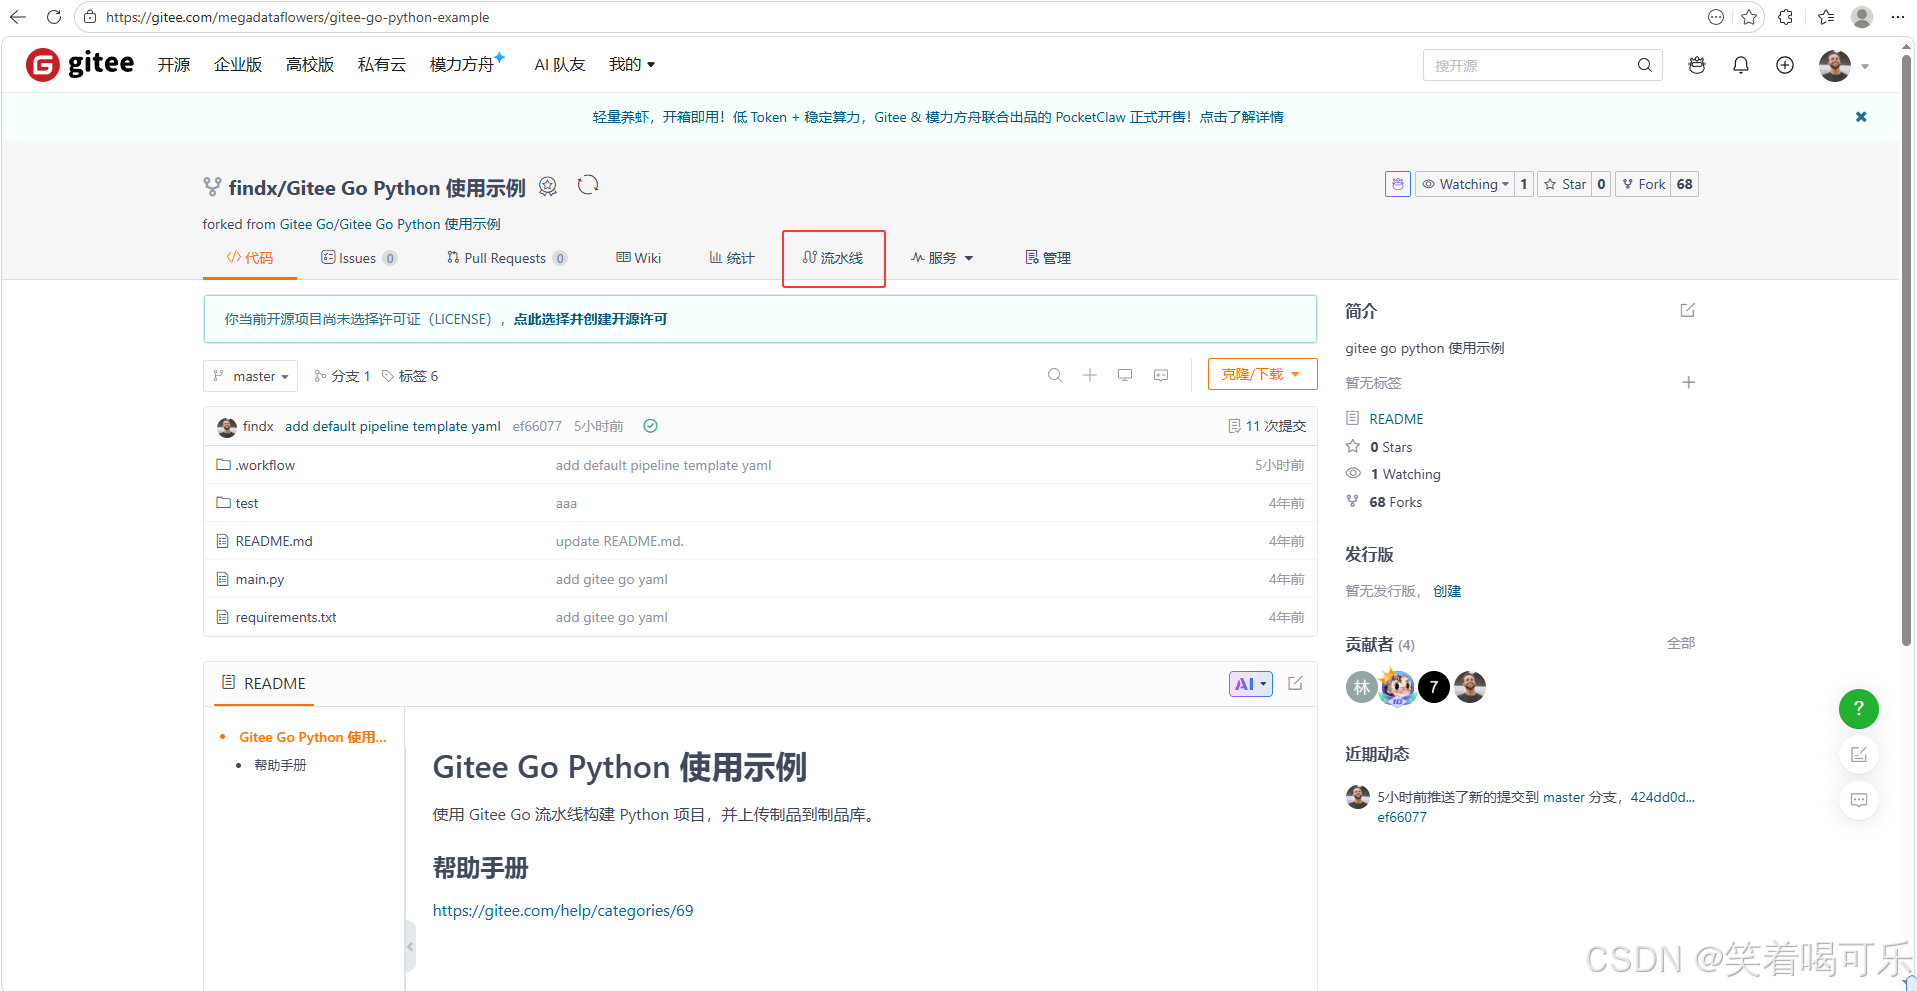The image size is (1917, 991).
Task: Open 帮助手册 in README outline
Action: (280, 765)
